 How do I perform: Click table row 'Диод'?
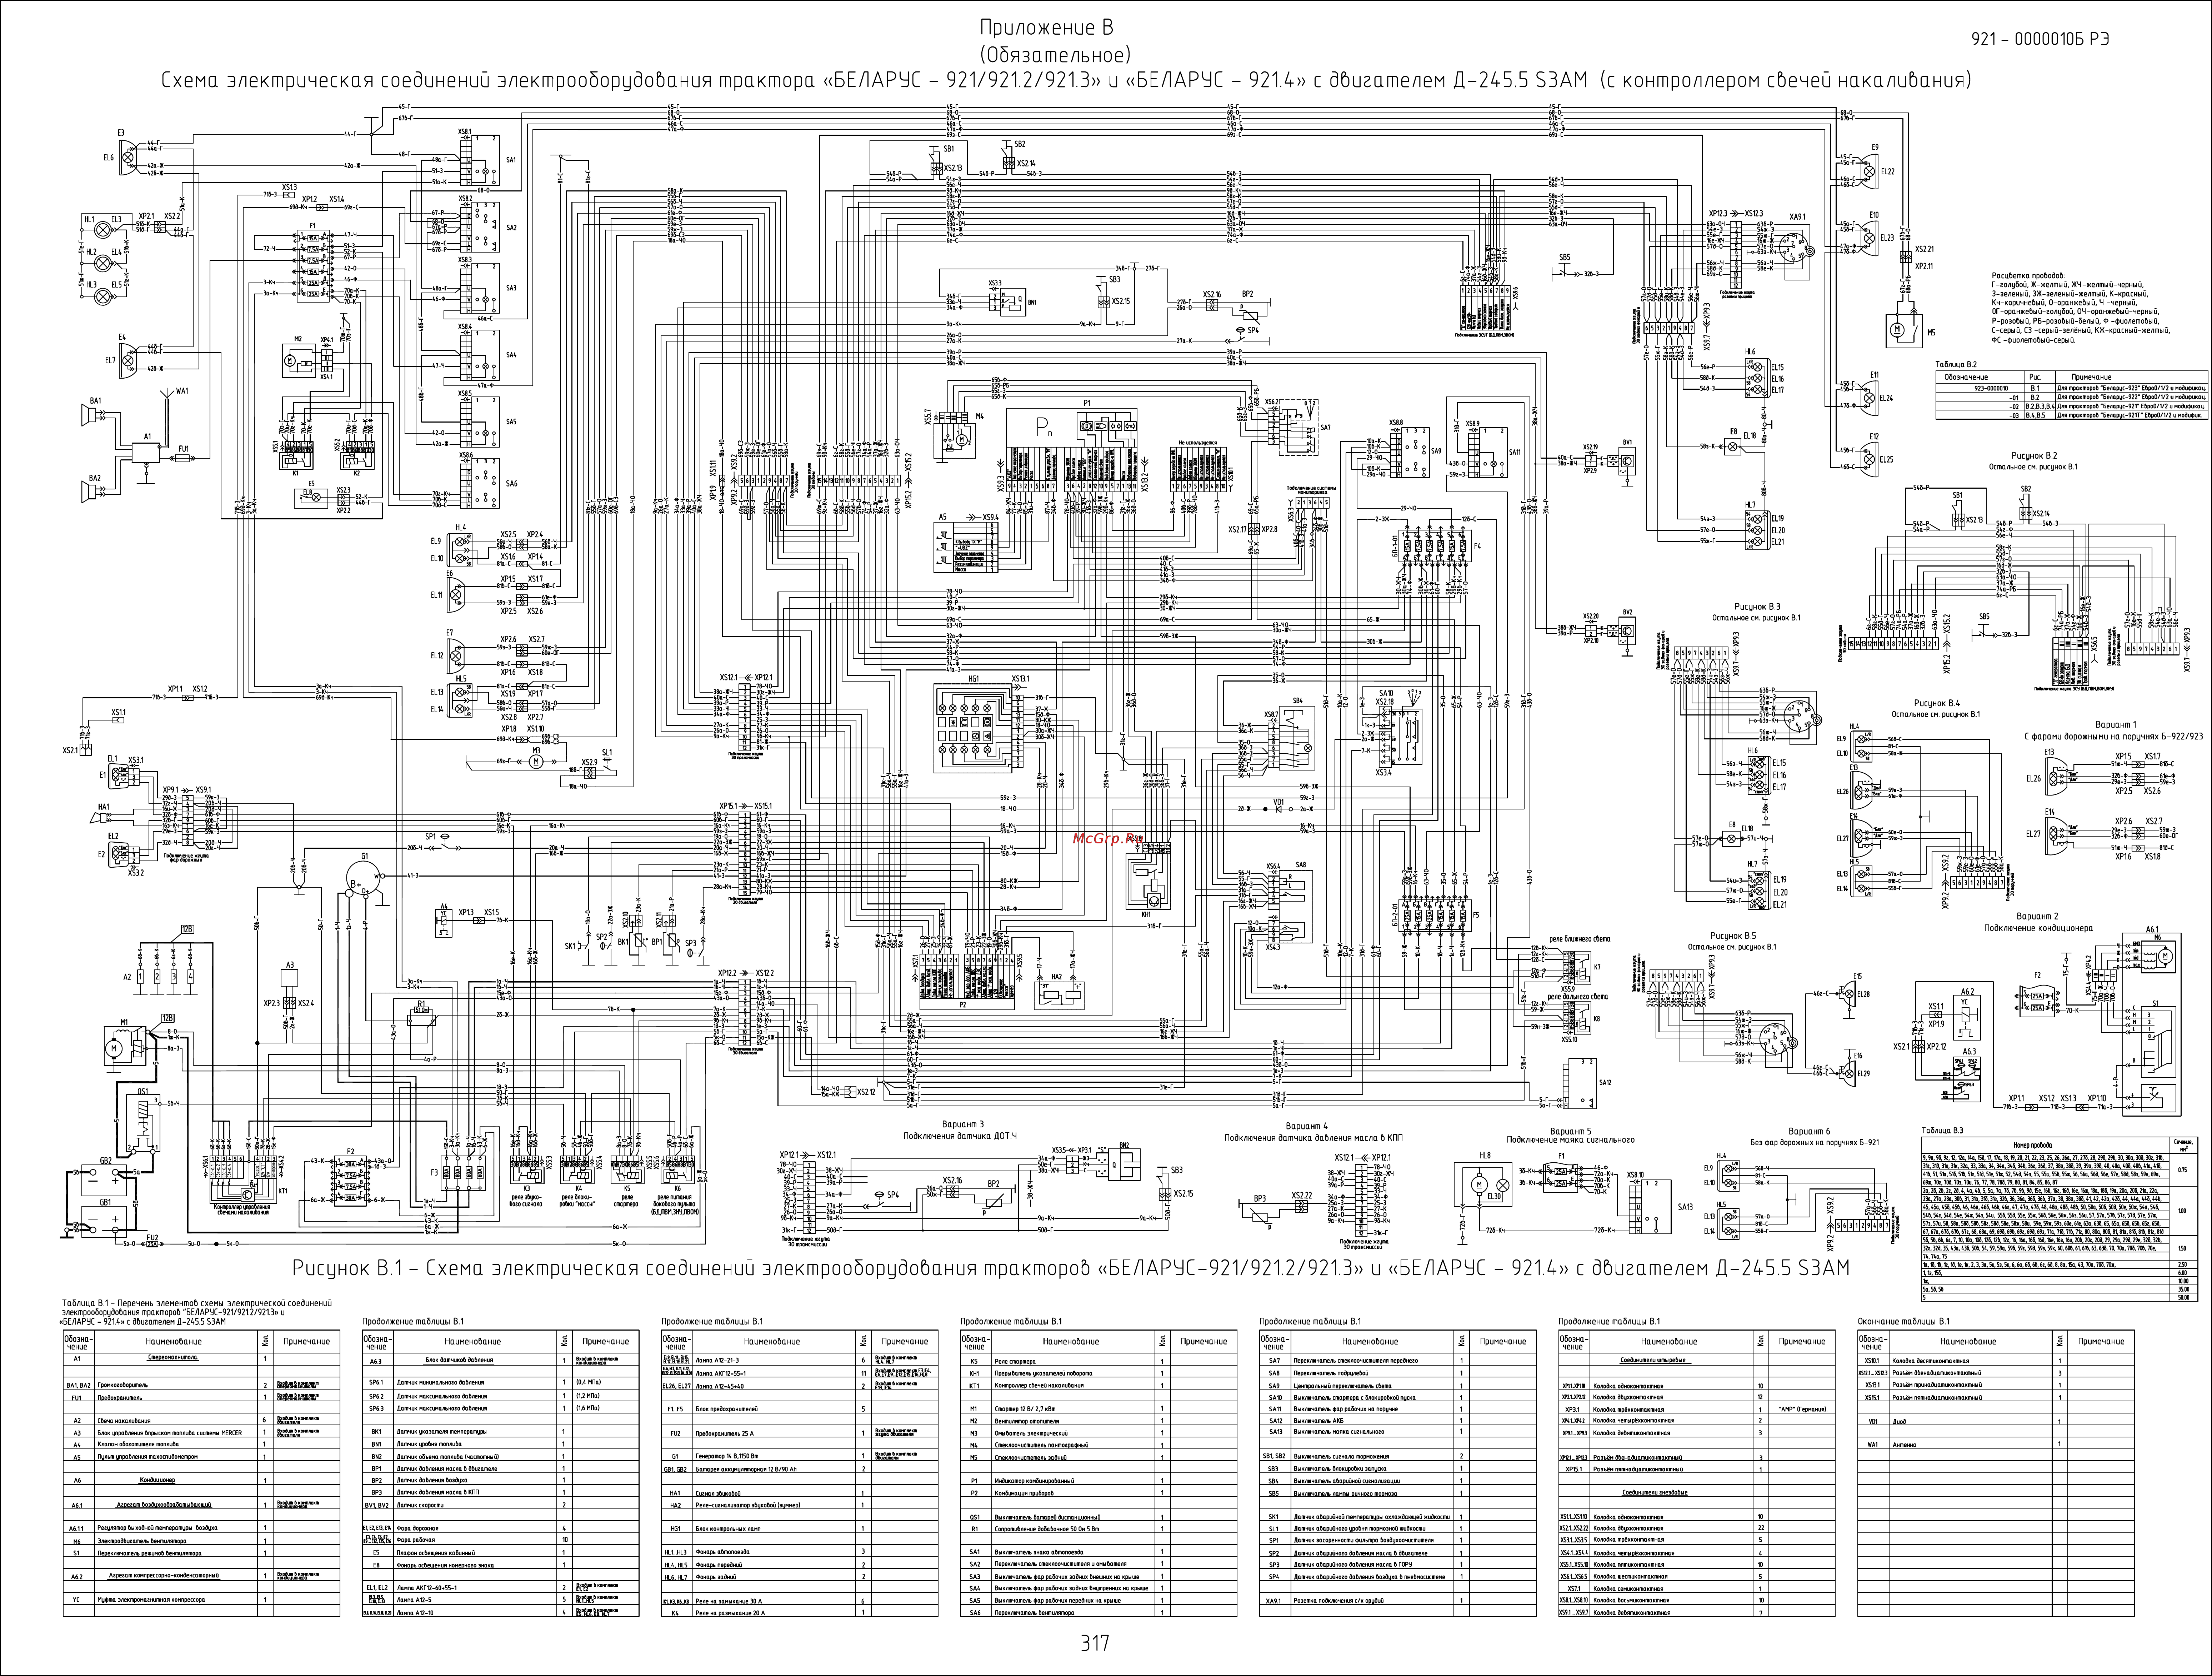click(x=1996, y=1420)
